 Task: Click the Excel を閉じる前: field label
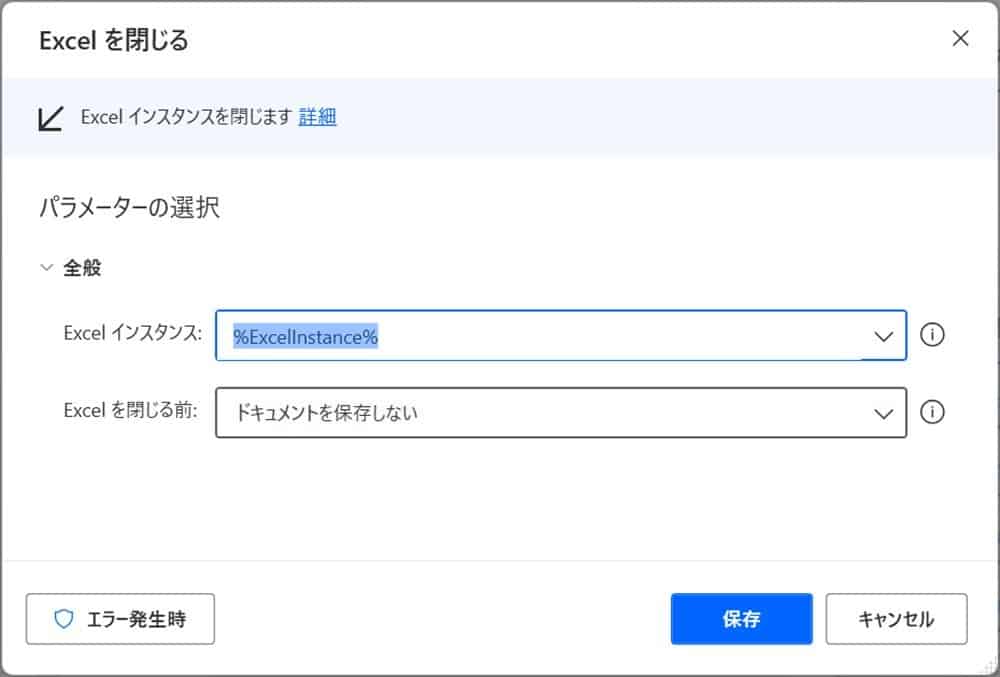(132, 411)
